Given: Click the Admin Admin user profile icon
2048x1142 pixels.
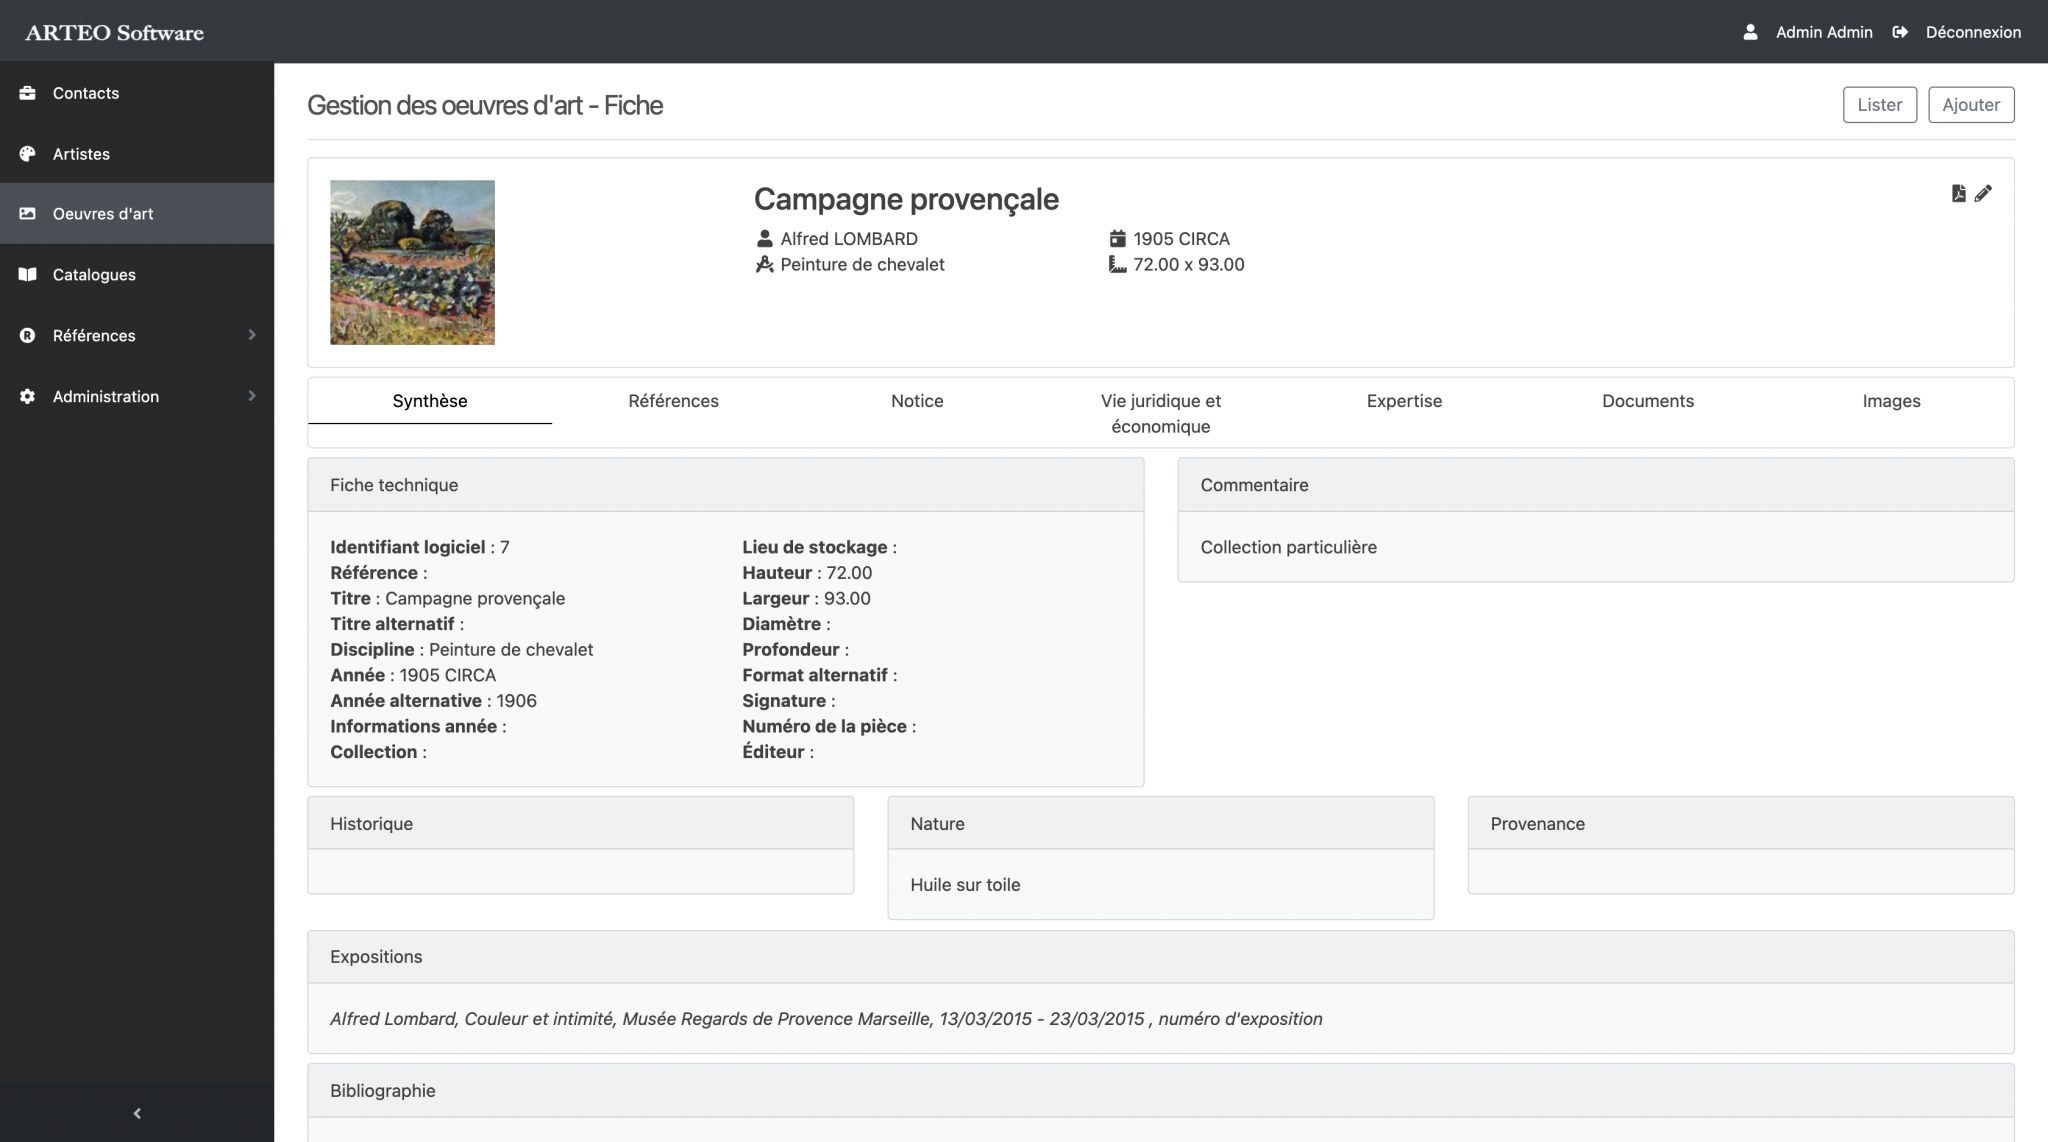Looking at the screenshot, I should point(1749,31).
